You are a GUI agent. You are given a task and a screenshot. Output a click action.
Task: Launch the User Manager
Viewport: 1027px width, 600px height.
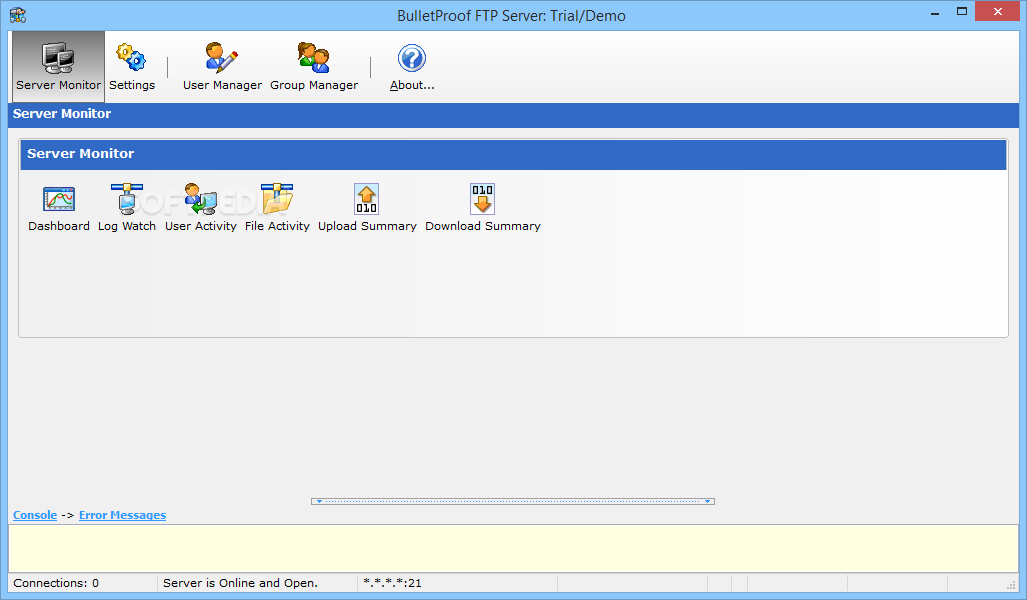click(x=222, y=66)
